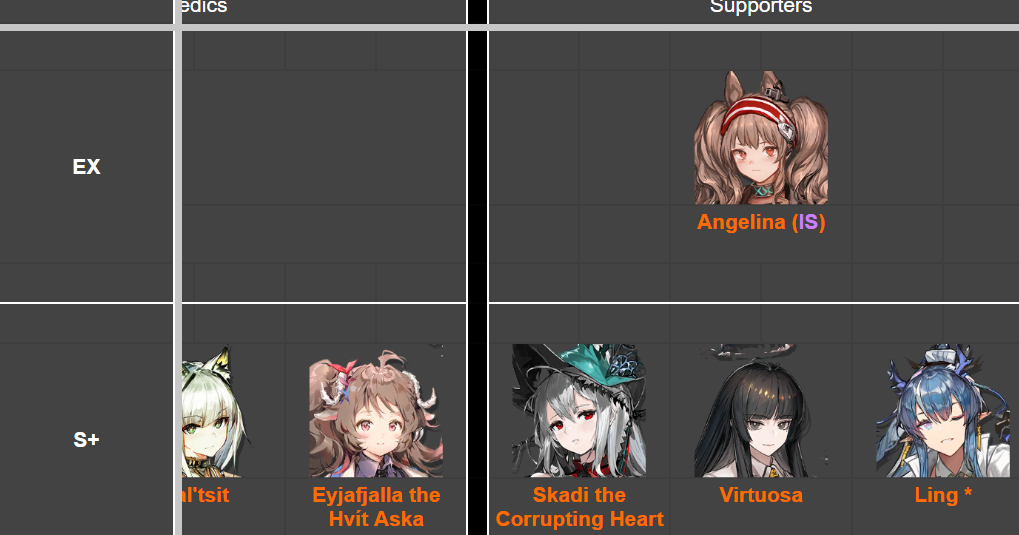Open the Angelina name link
This screenshot has height=535, width=1019.
tap(741, 222)
